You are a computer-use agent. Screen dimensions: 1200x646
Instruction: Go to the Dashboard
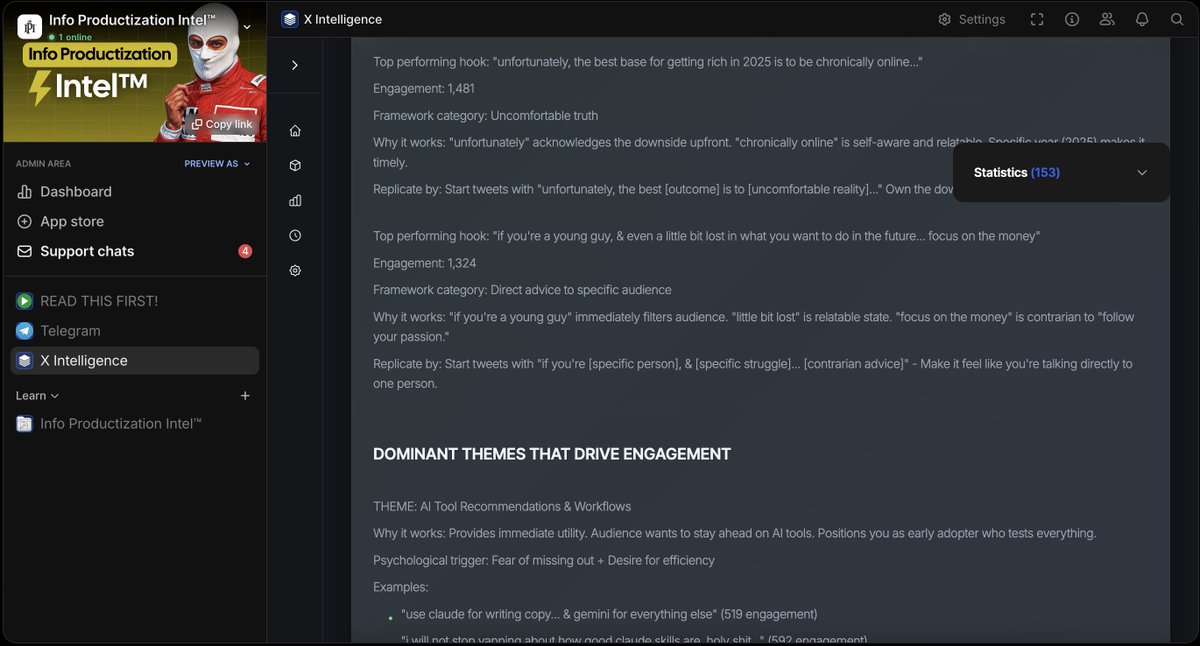pos(76,191)
